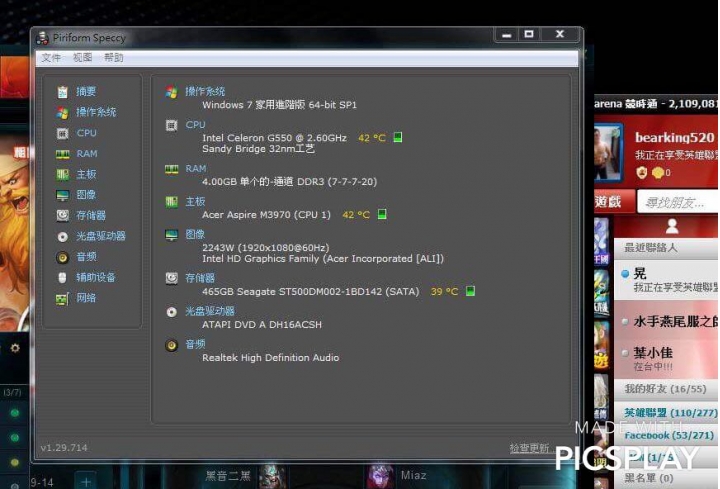The height and width of the screenshot is (489, 720).
Task: Select the 摘要 summary icon in sidebar
Action: click(x=63, y=92)
